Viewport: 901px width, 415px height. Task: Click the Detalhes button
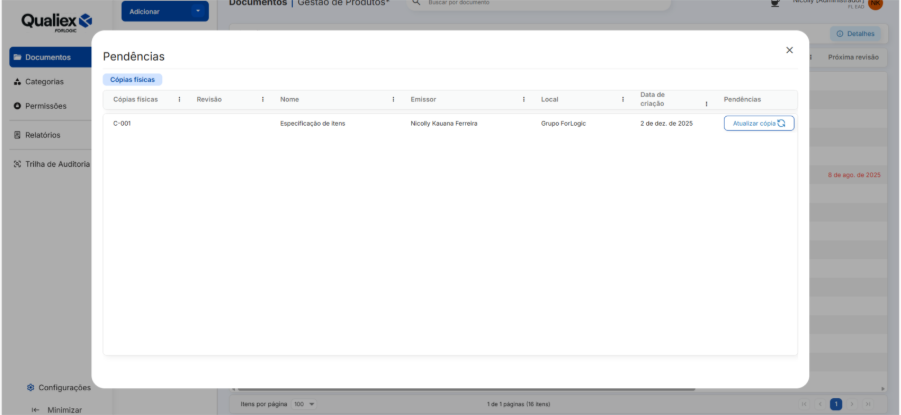click(854, 34)
